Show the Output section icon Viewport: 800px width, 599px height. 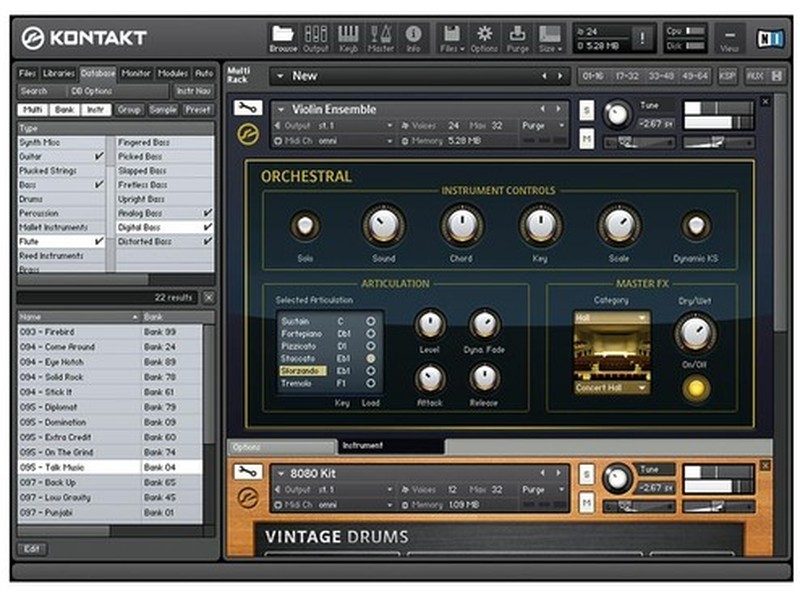[316, 38]
